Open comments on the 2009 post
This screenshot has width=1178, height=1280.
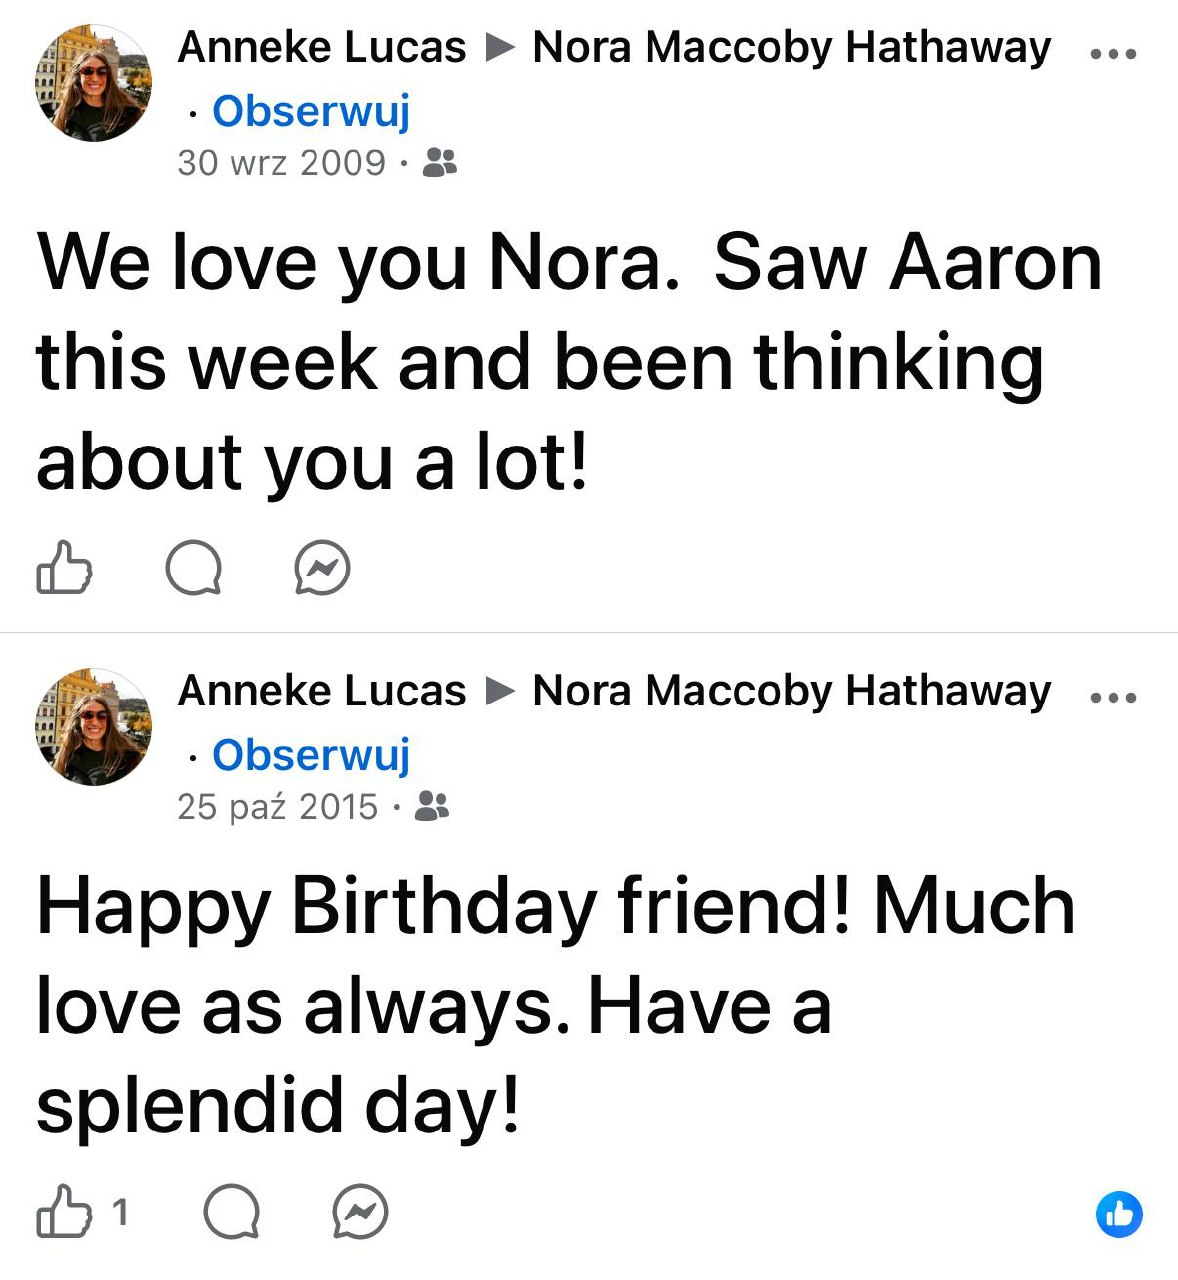click(x=193, y=568)
